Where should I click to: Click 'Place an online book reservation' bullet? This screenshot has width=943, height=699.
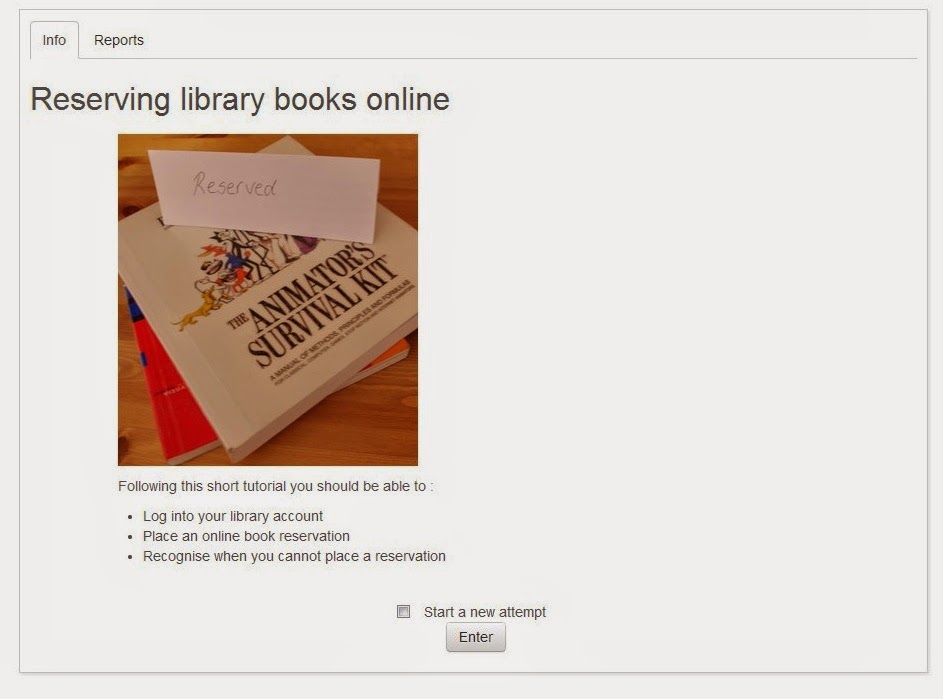pyautogui.click(x=246, y=536)
